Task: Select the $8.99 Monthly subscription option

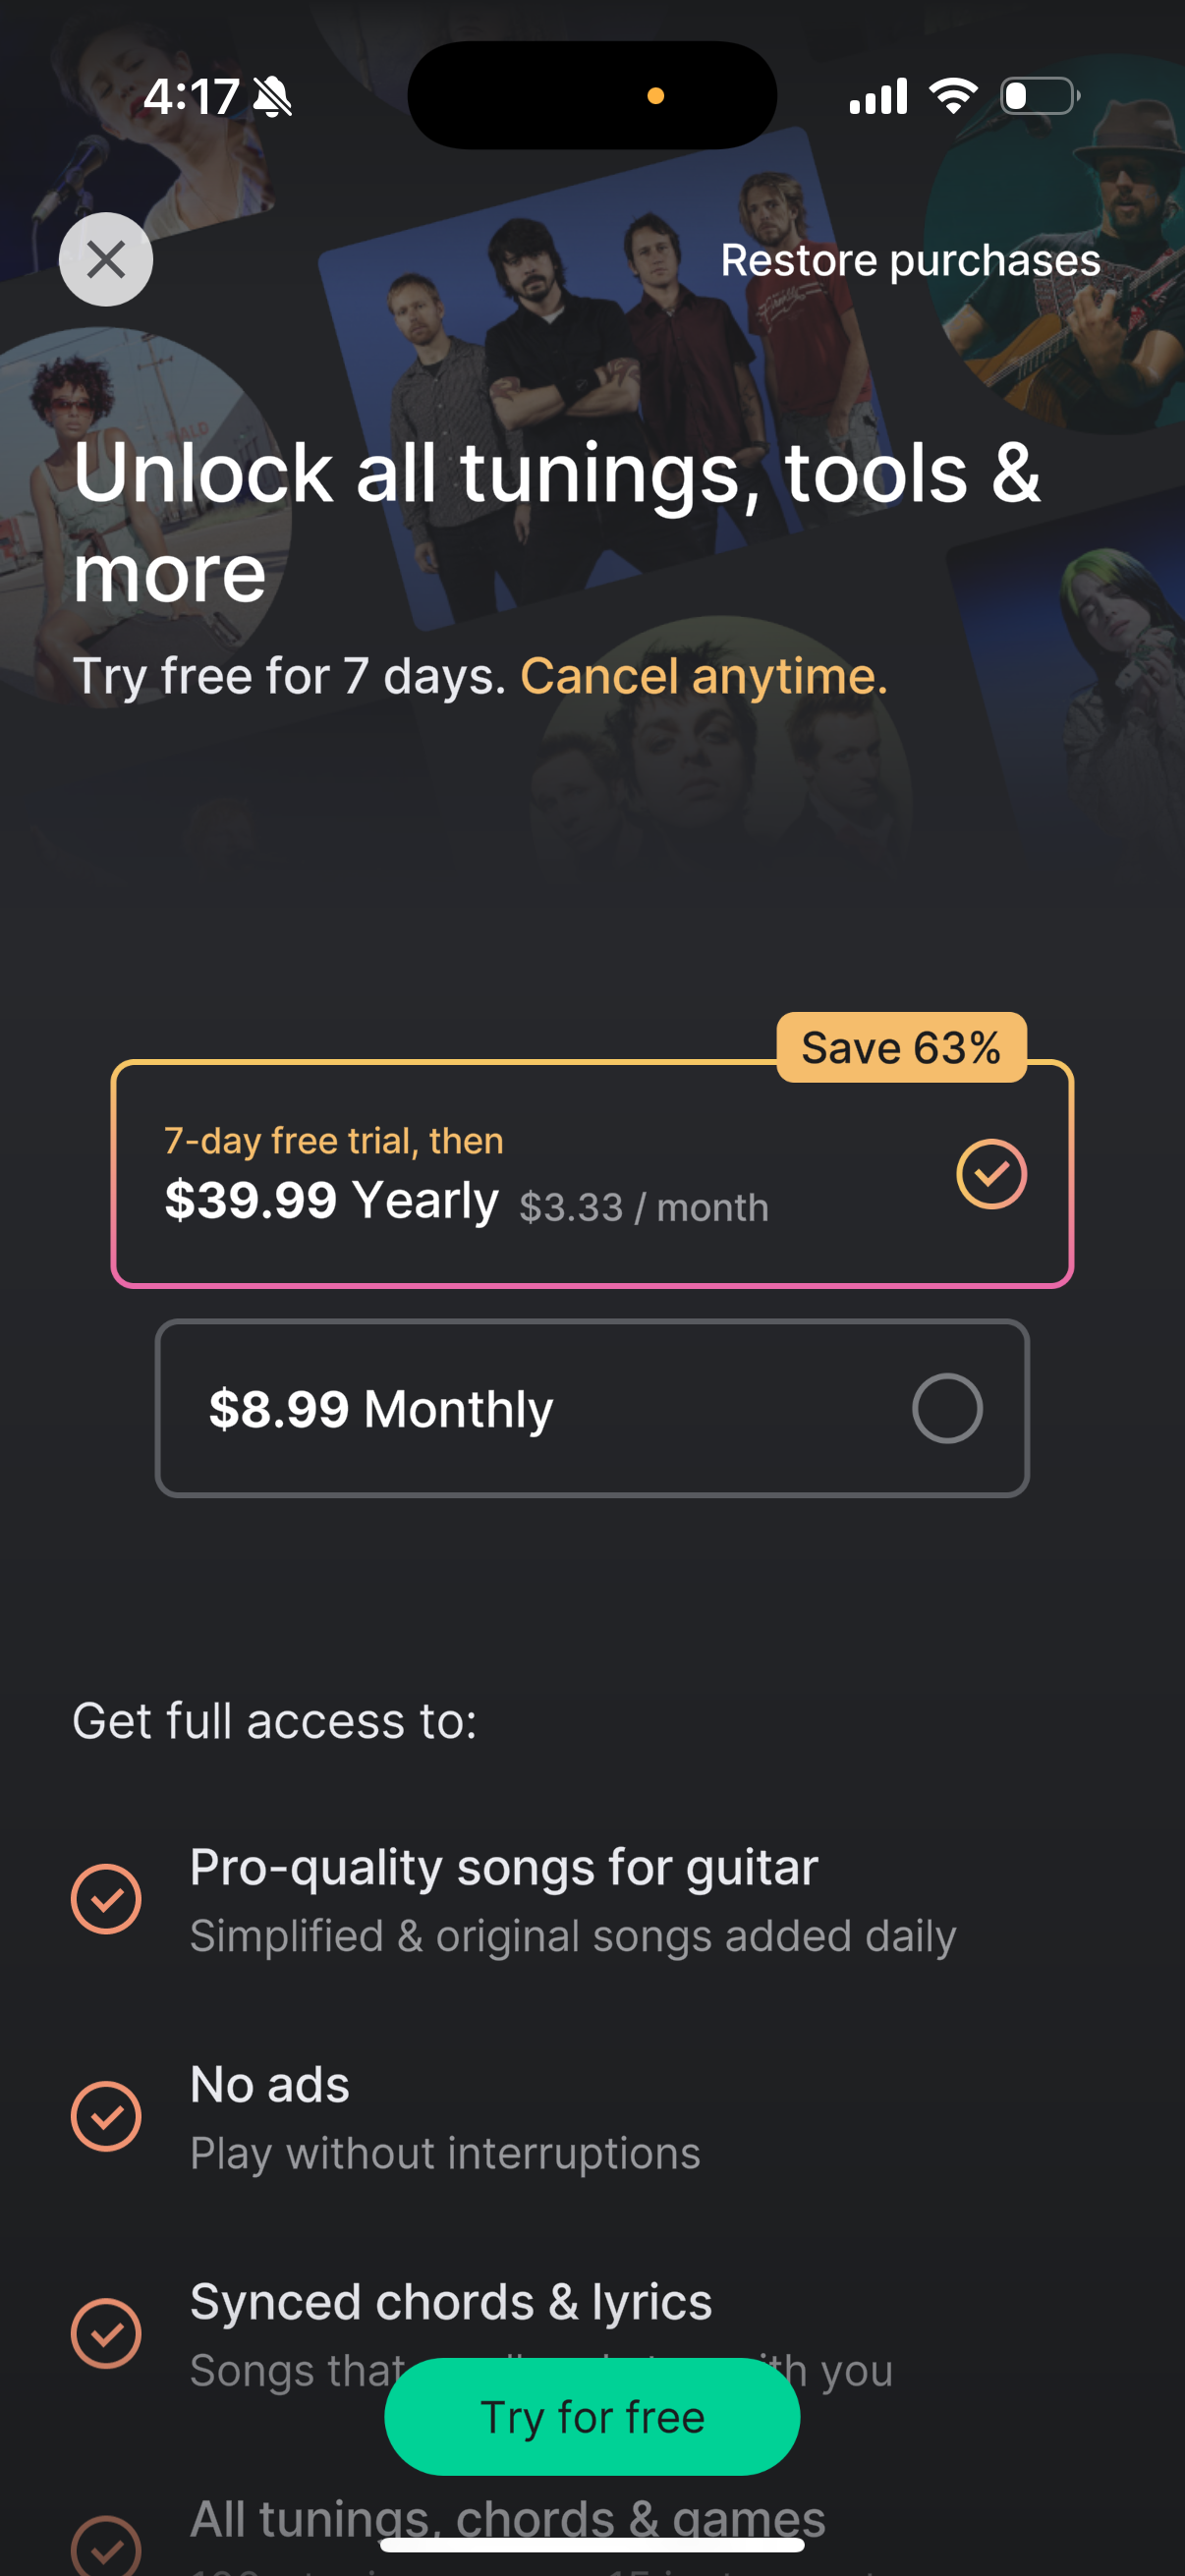Action: [593, 1408]
